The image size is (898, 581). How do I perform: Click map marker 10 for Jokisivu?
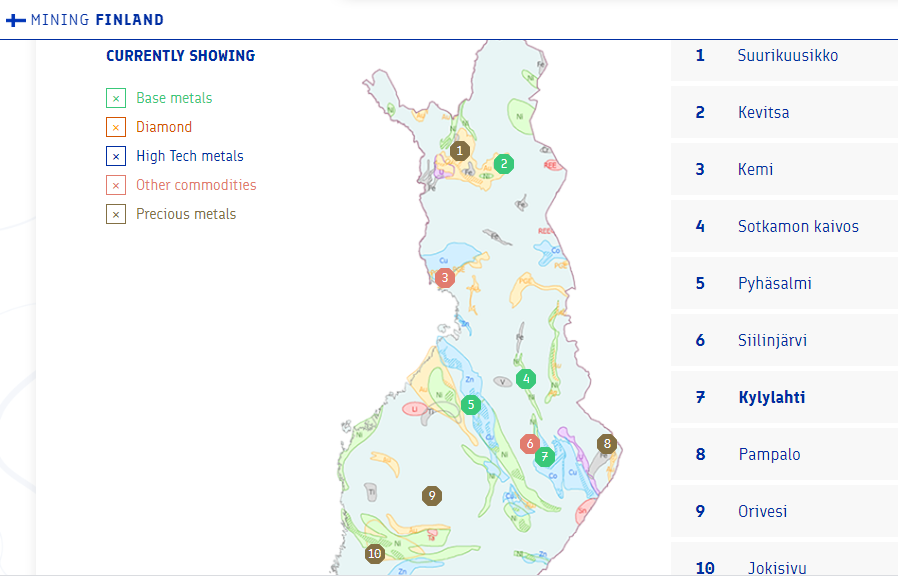[x=375, y=553]
